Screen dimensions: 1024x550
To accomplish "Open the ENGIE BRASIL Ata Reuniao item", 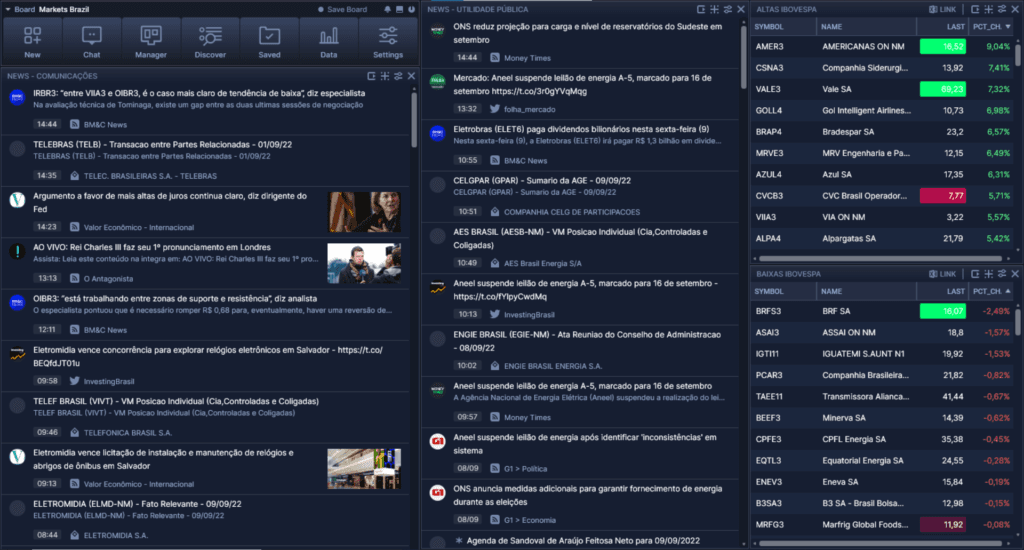I will click(x=586, y=341).
